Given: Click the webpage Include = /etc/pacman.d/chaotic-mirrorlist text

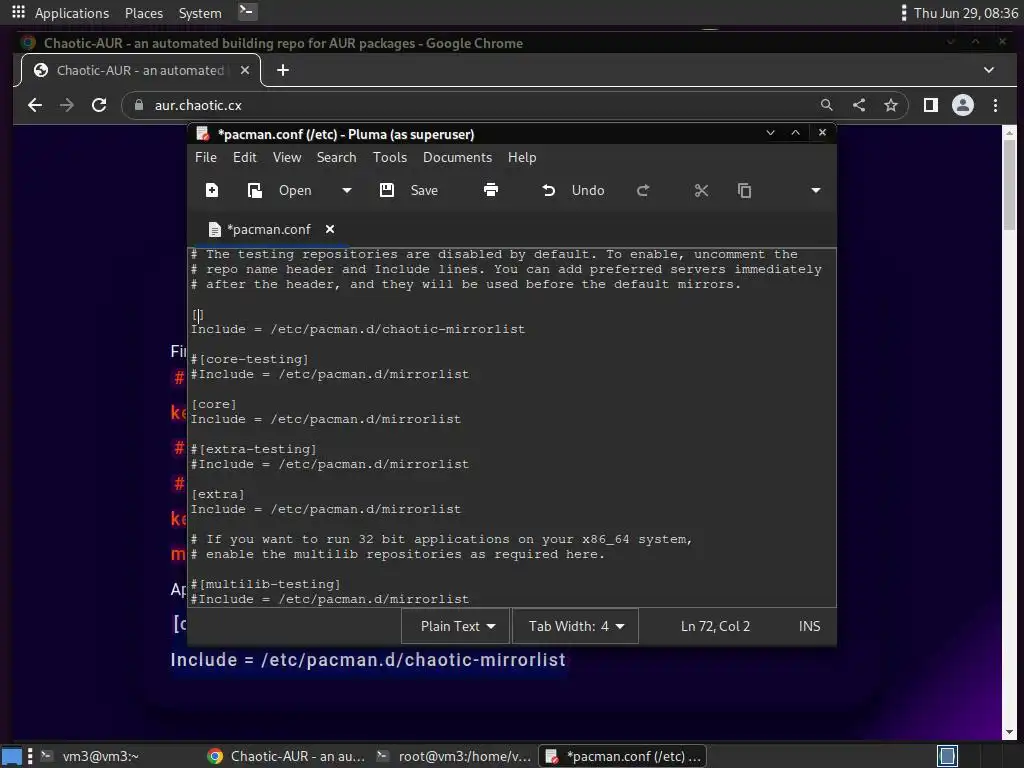Looking at the screenshot, I should 368,660.
